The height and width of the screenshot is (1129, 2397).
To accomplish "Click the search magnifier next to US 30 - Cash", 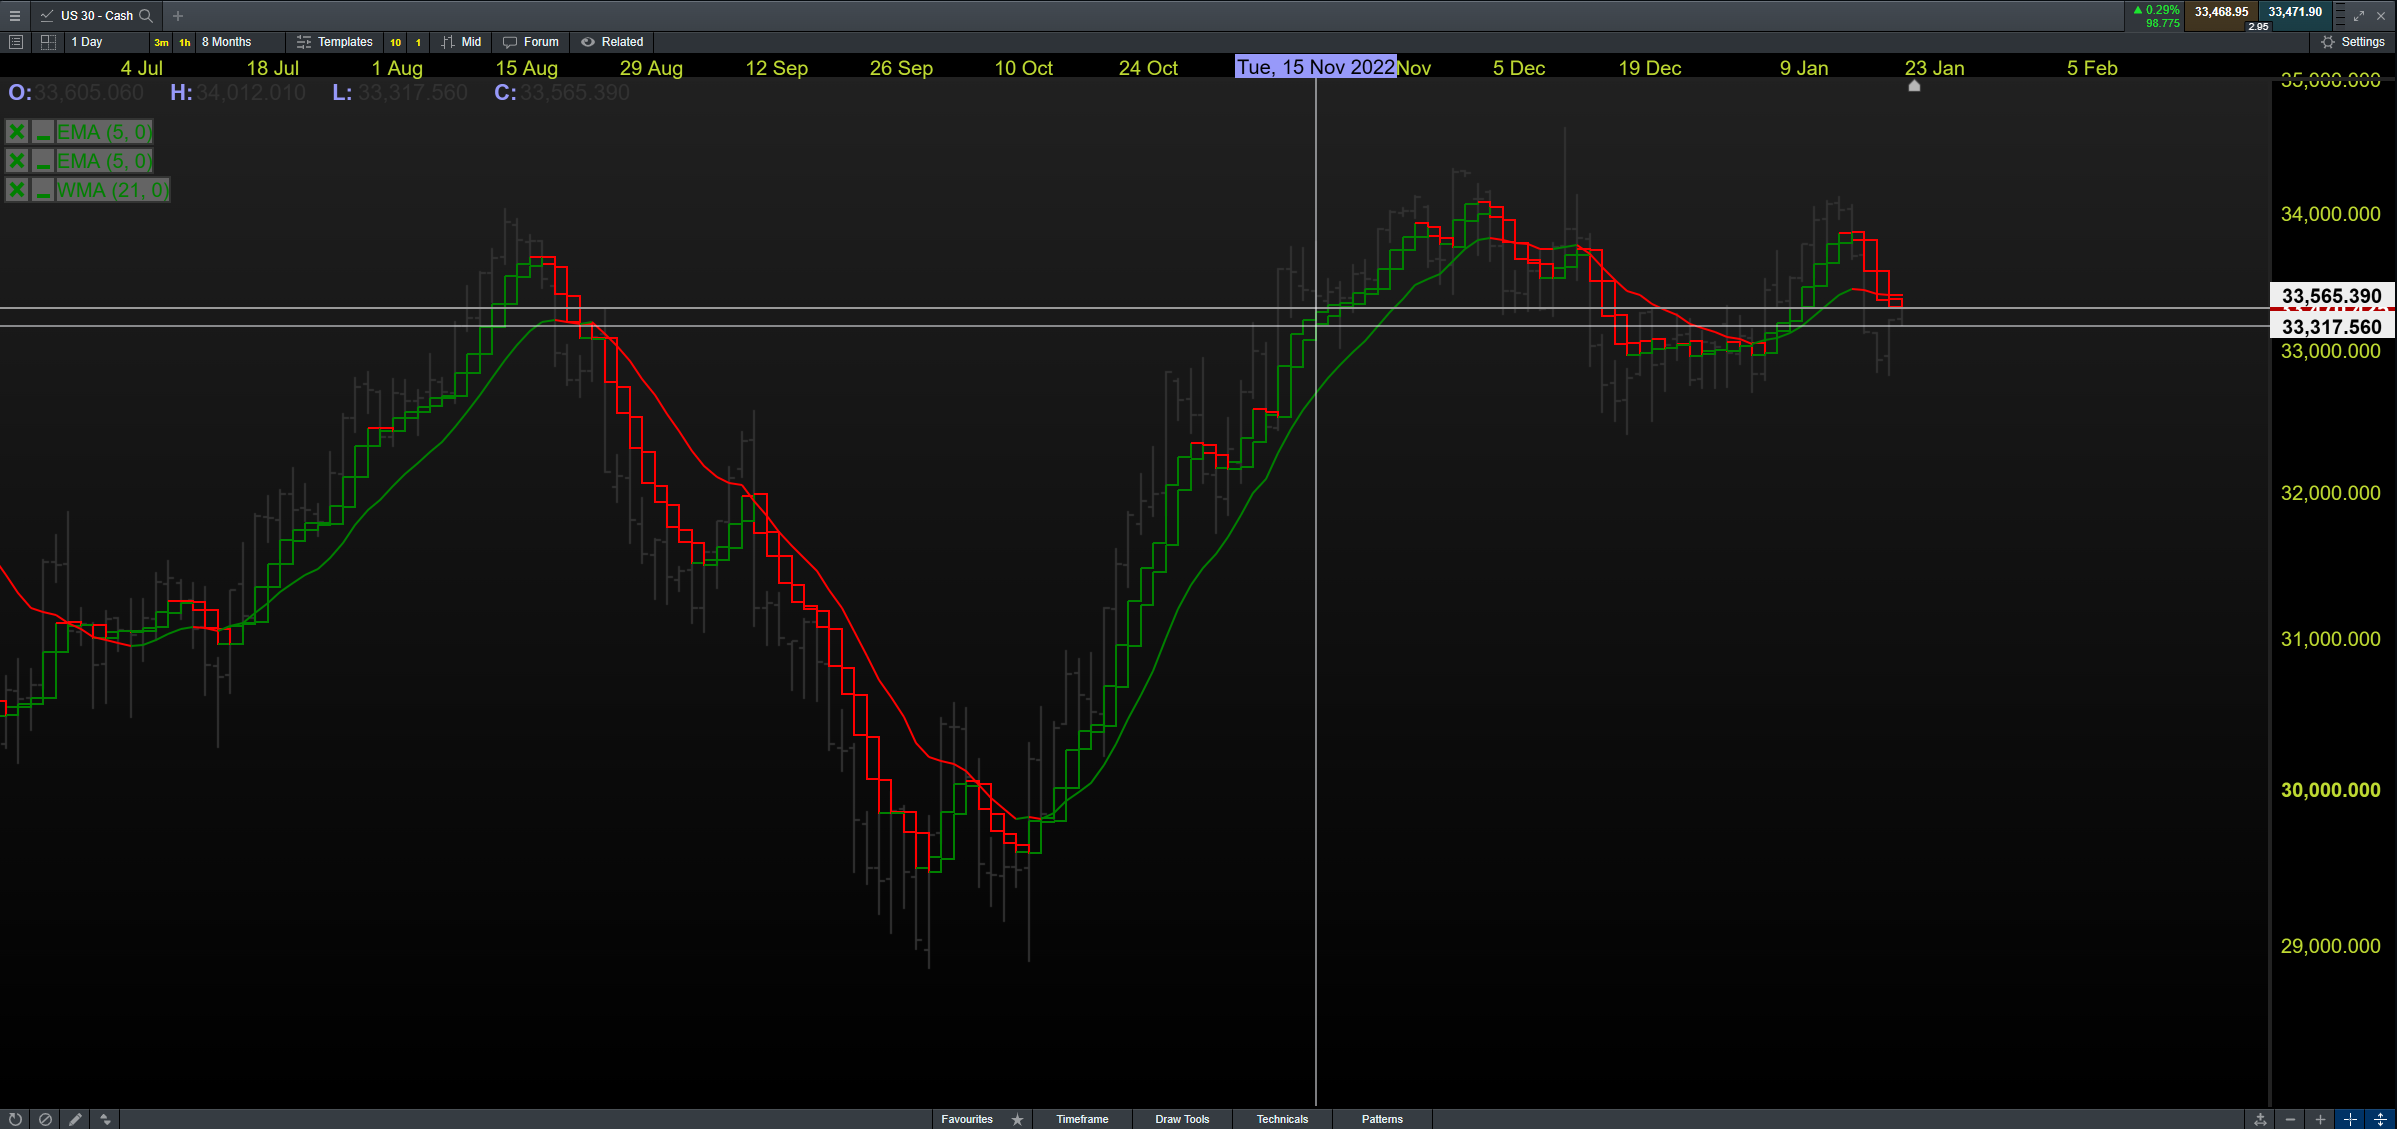I will [x=146, y=15].
